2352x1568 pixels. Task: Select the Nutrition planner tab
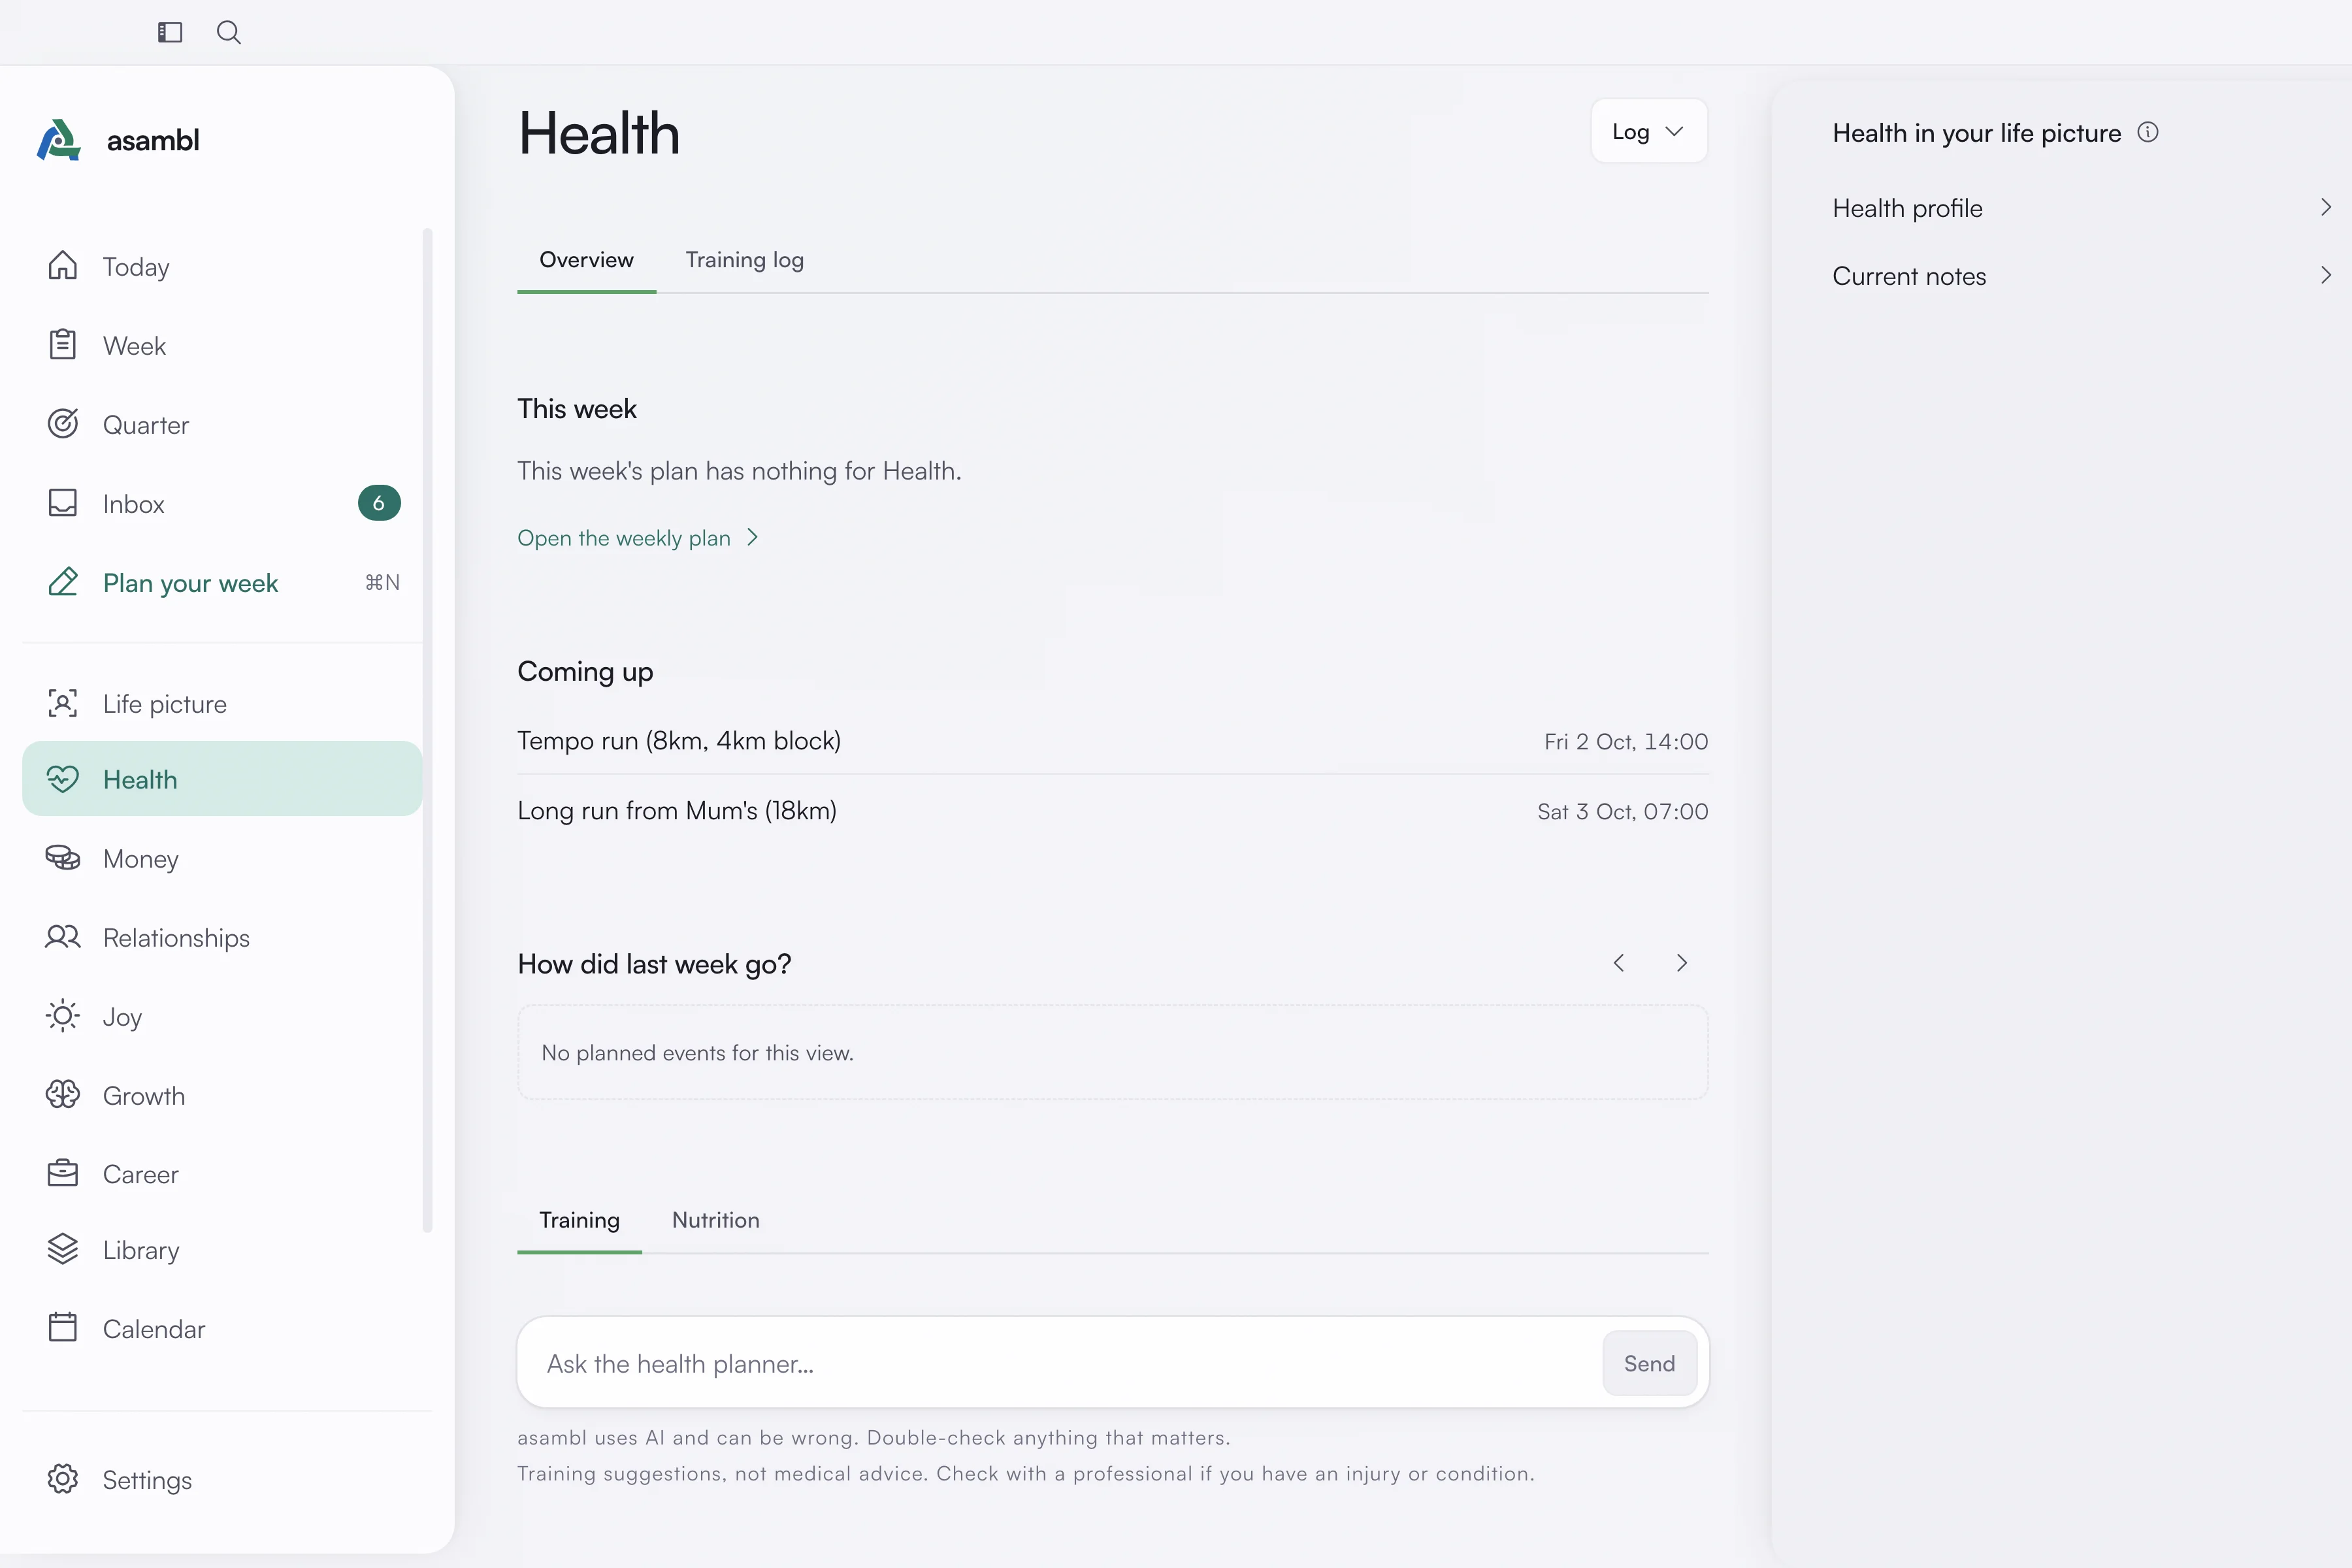[716, 1220]
